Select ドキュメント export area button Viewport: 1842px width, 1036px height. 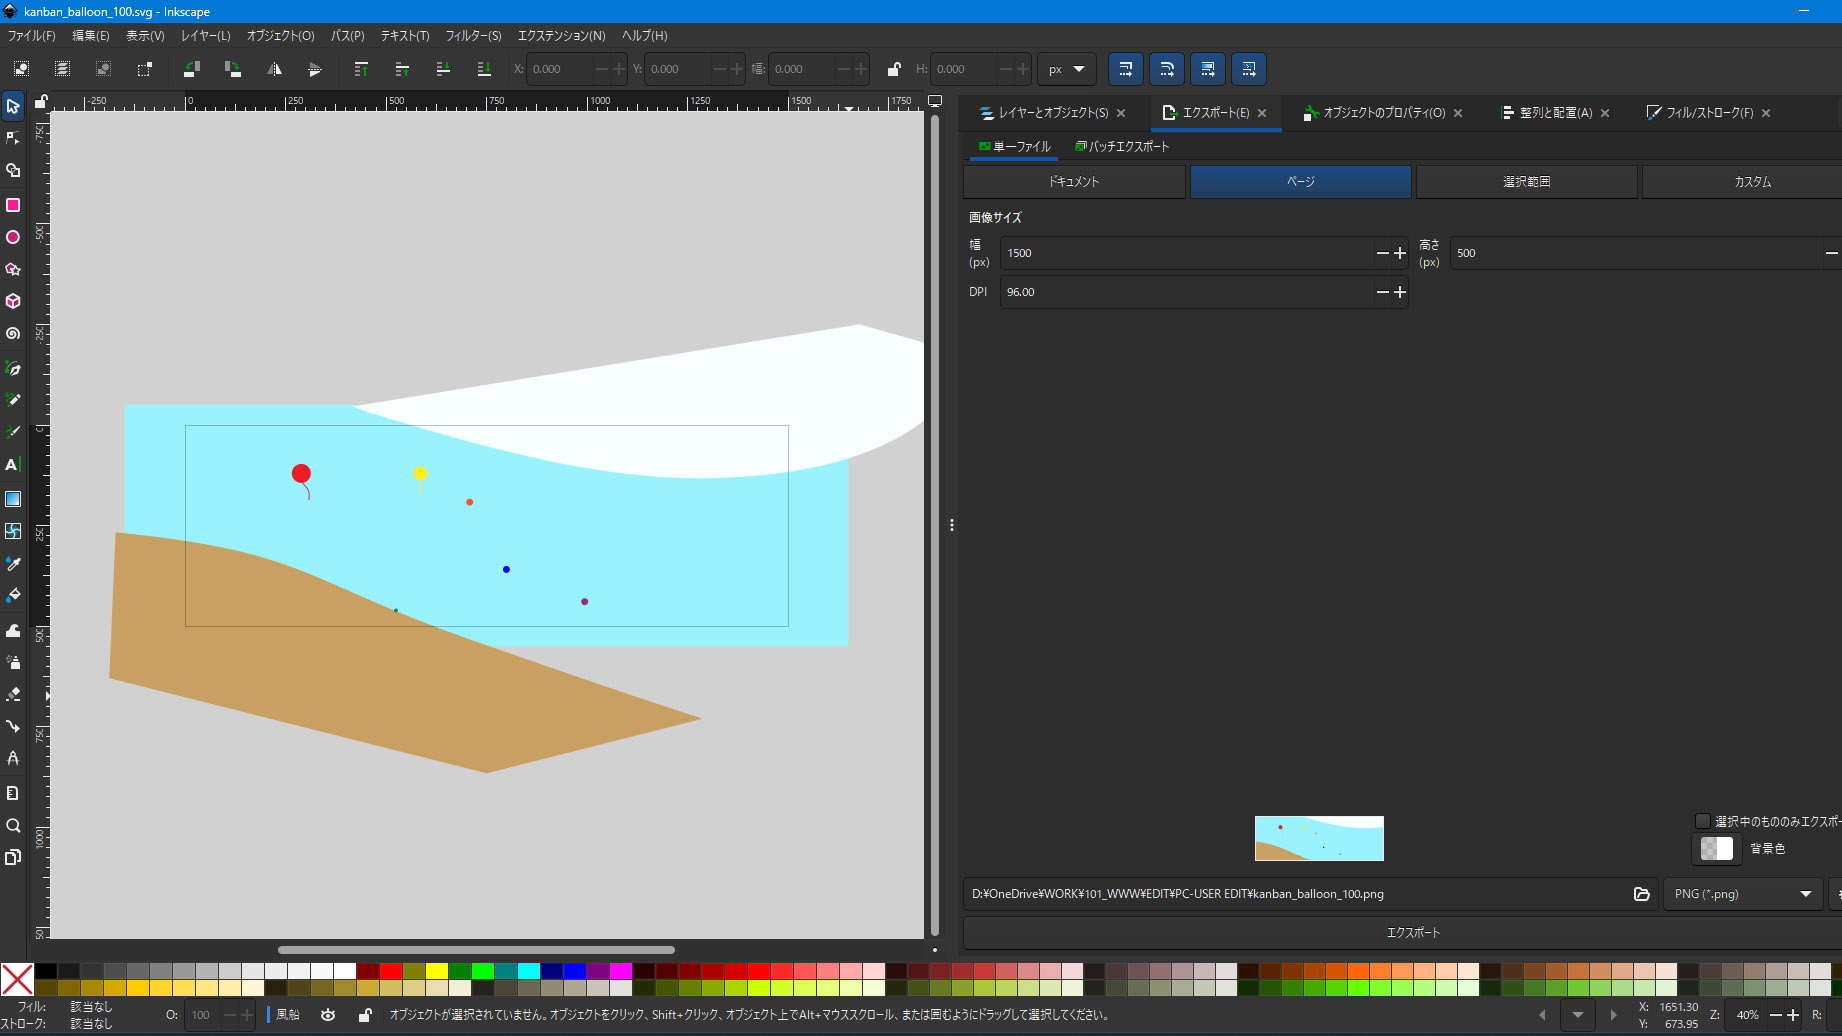coord(1074,182)
